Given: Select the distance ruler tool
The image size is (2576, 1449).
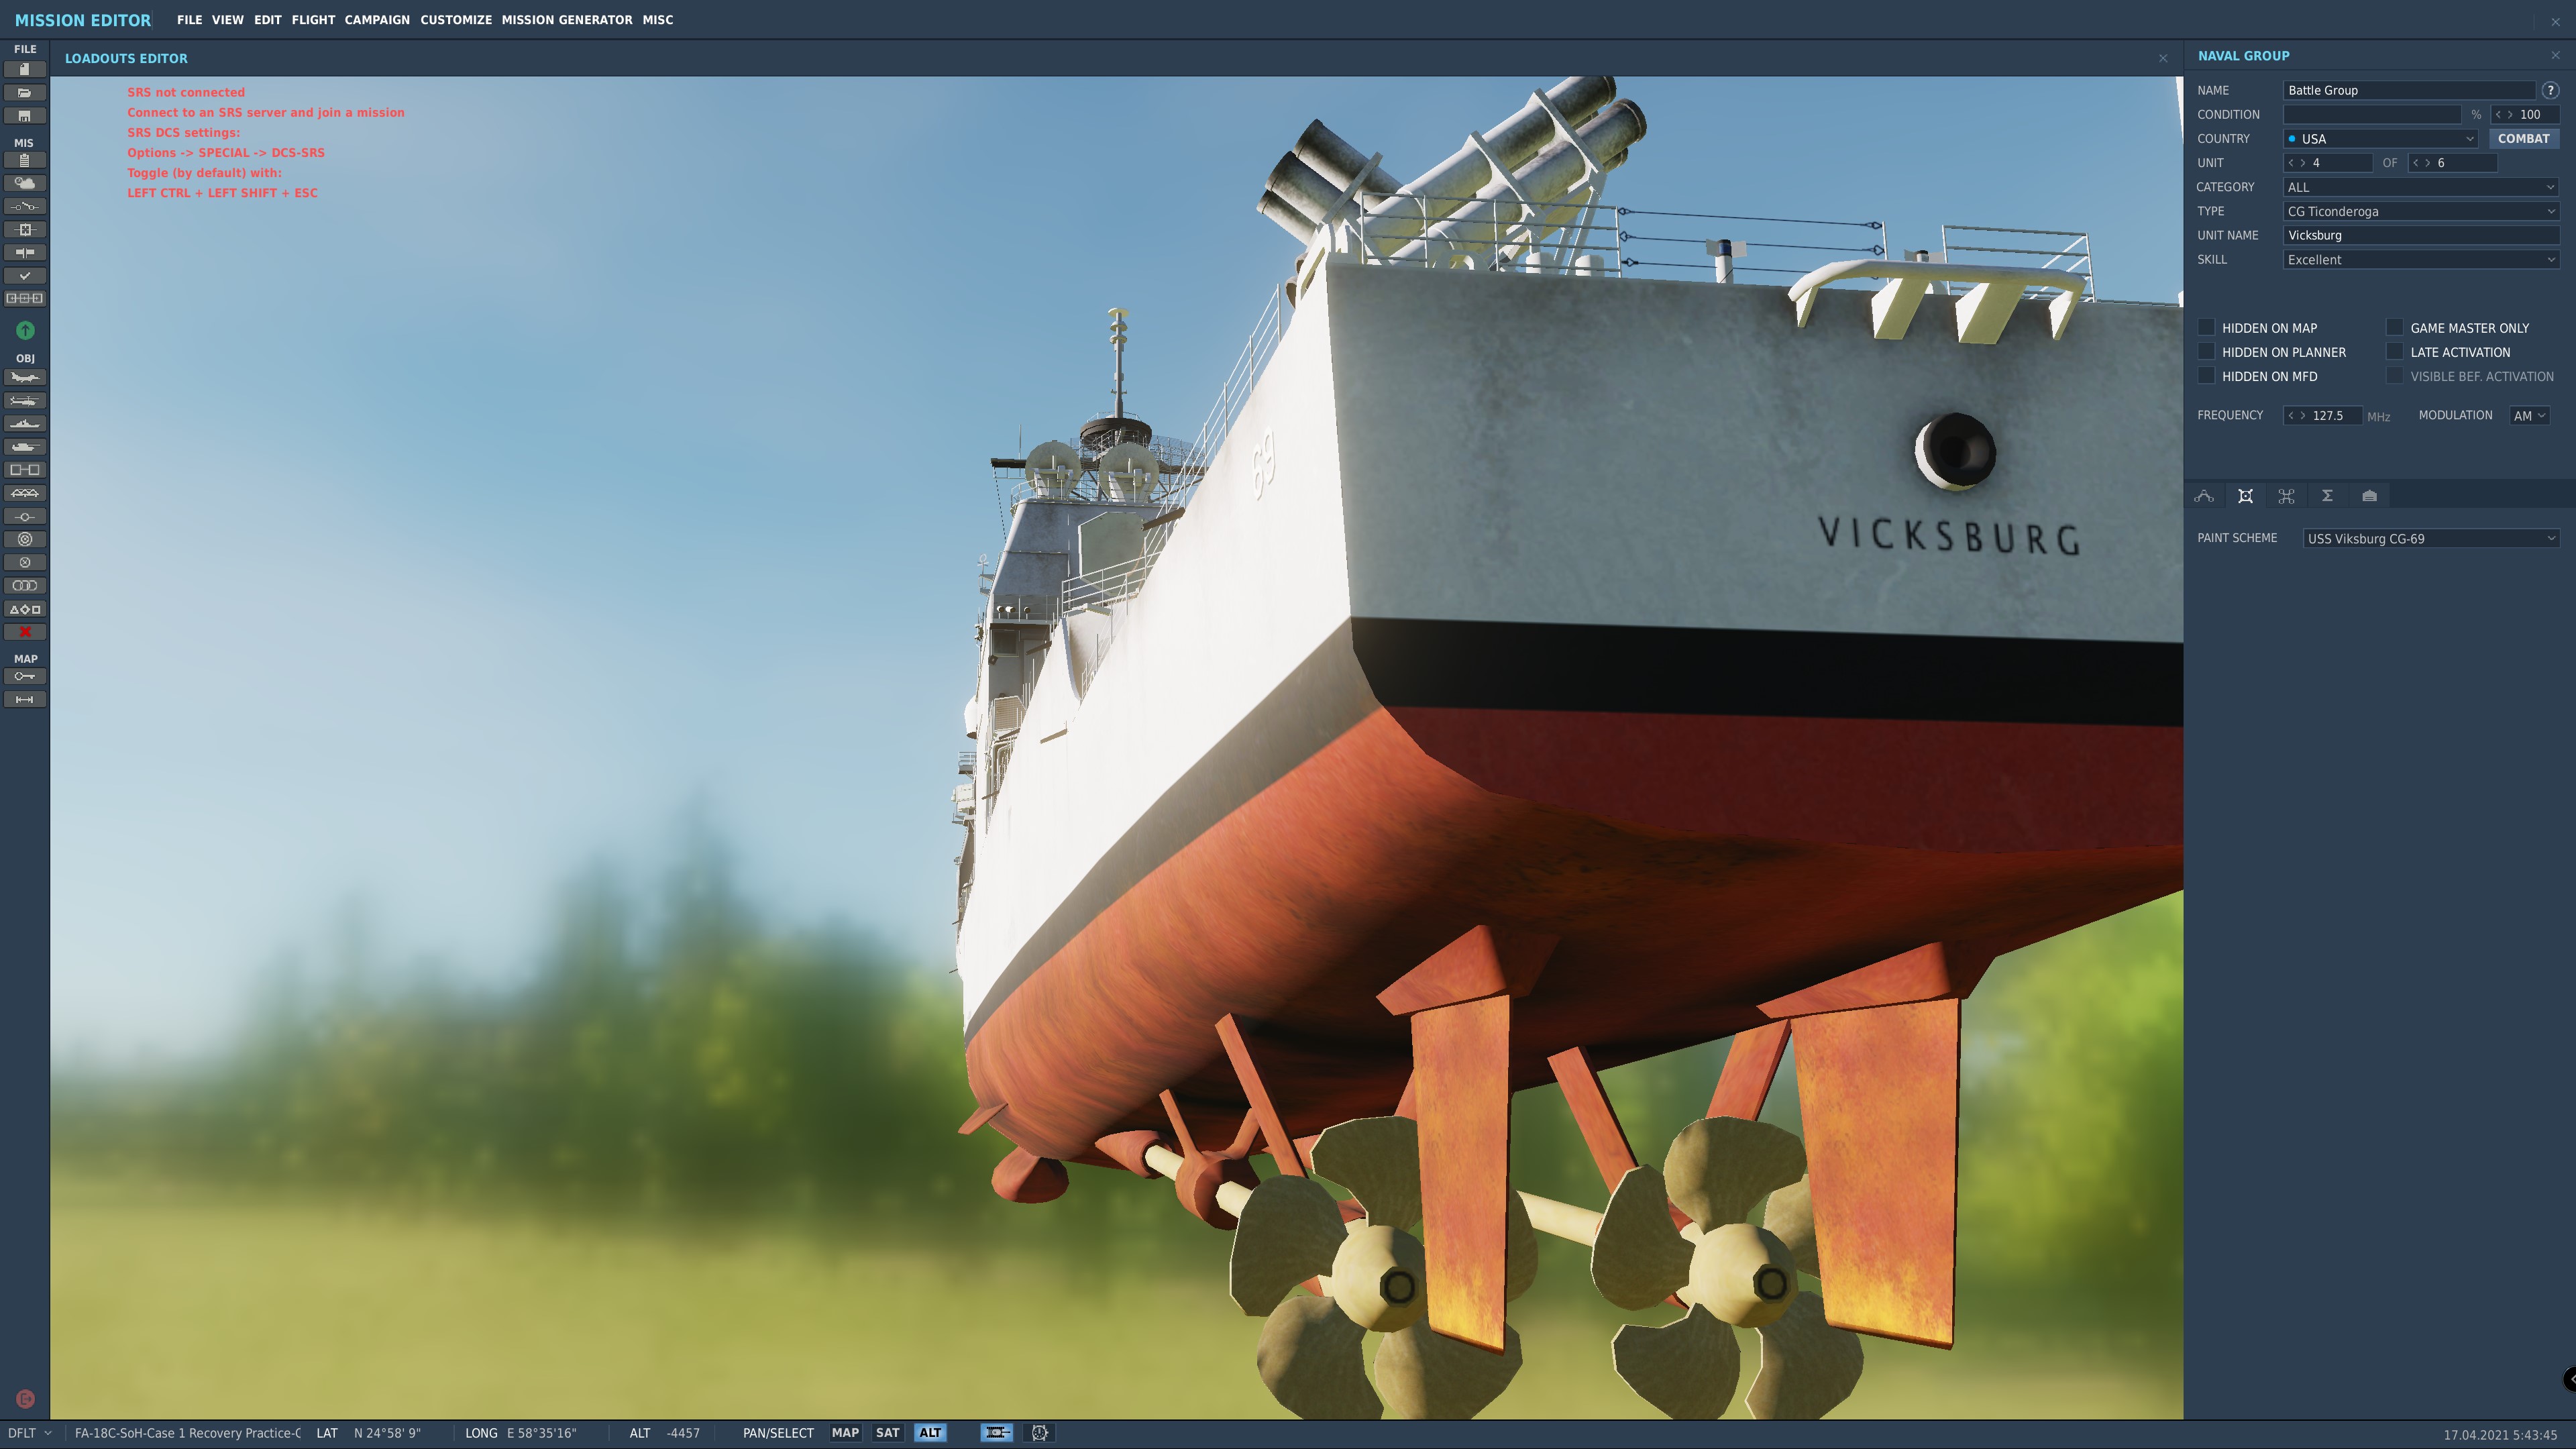Looking at the screenshot, I should 25,700.
